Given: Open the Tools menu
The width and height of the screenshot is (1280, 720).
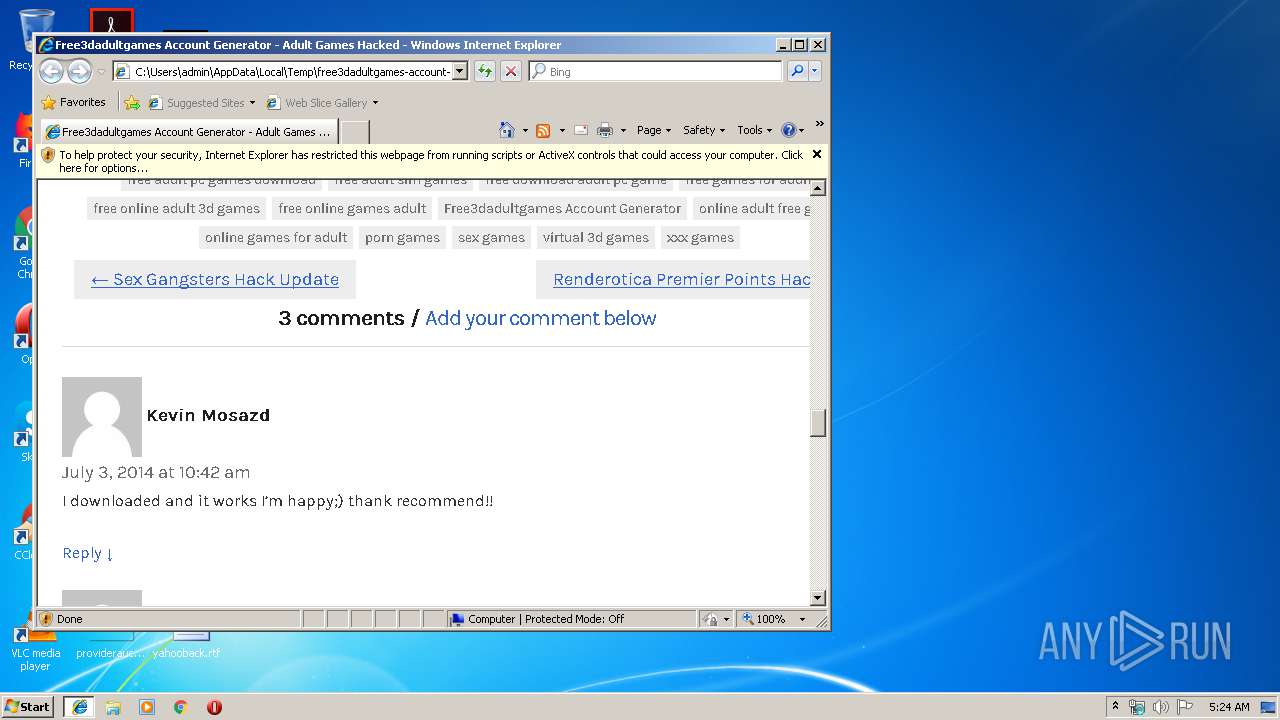Looking at the screenshot, I should point(755,130).
